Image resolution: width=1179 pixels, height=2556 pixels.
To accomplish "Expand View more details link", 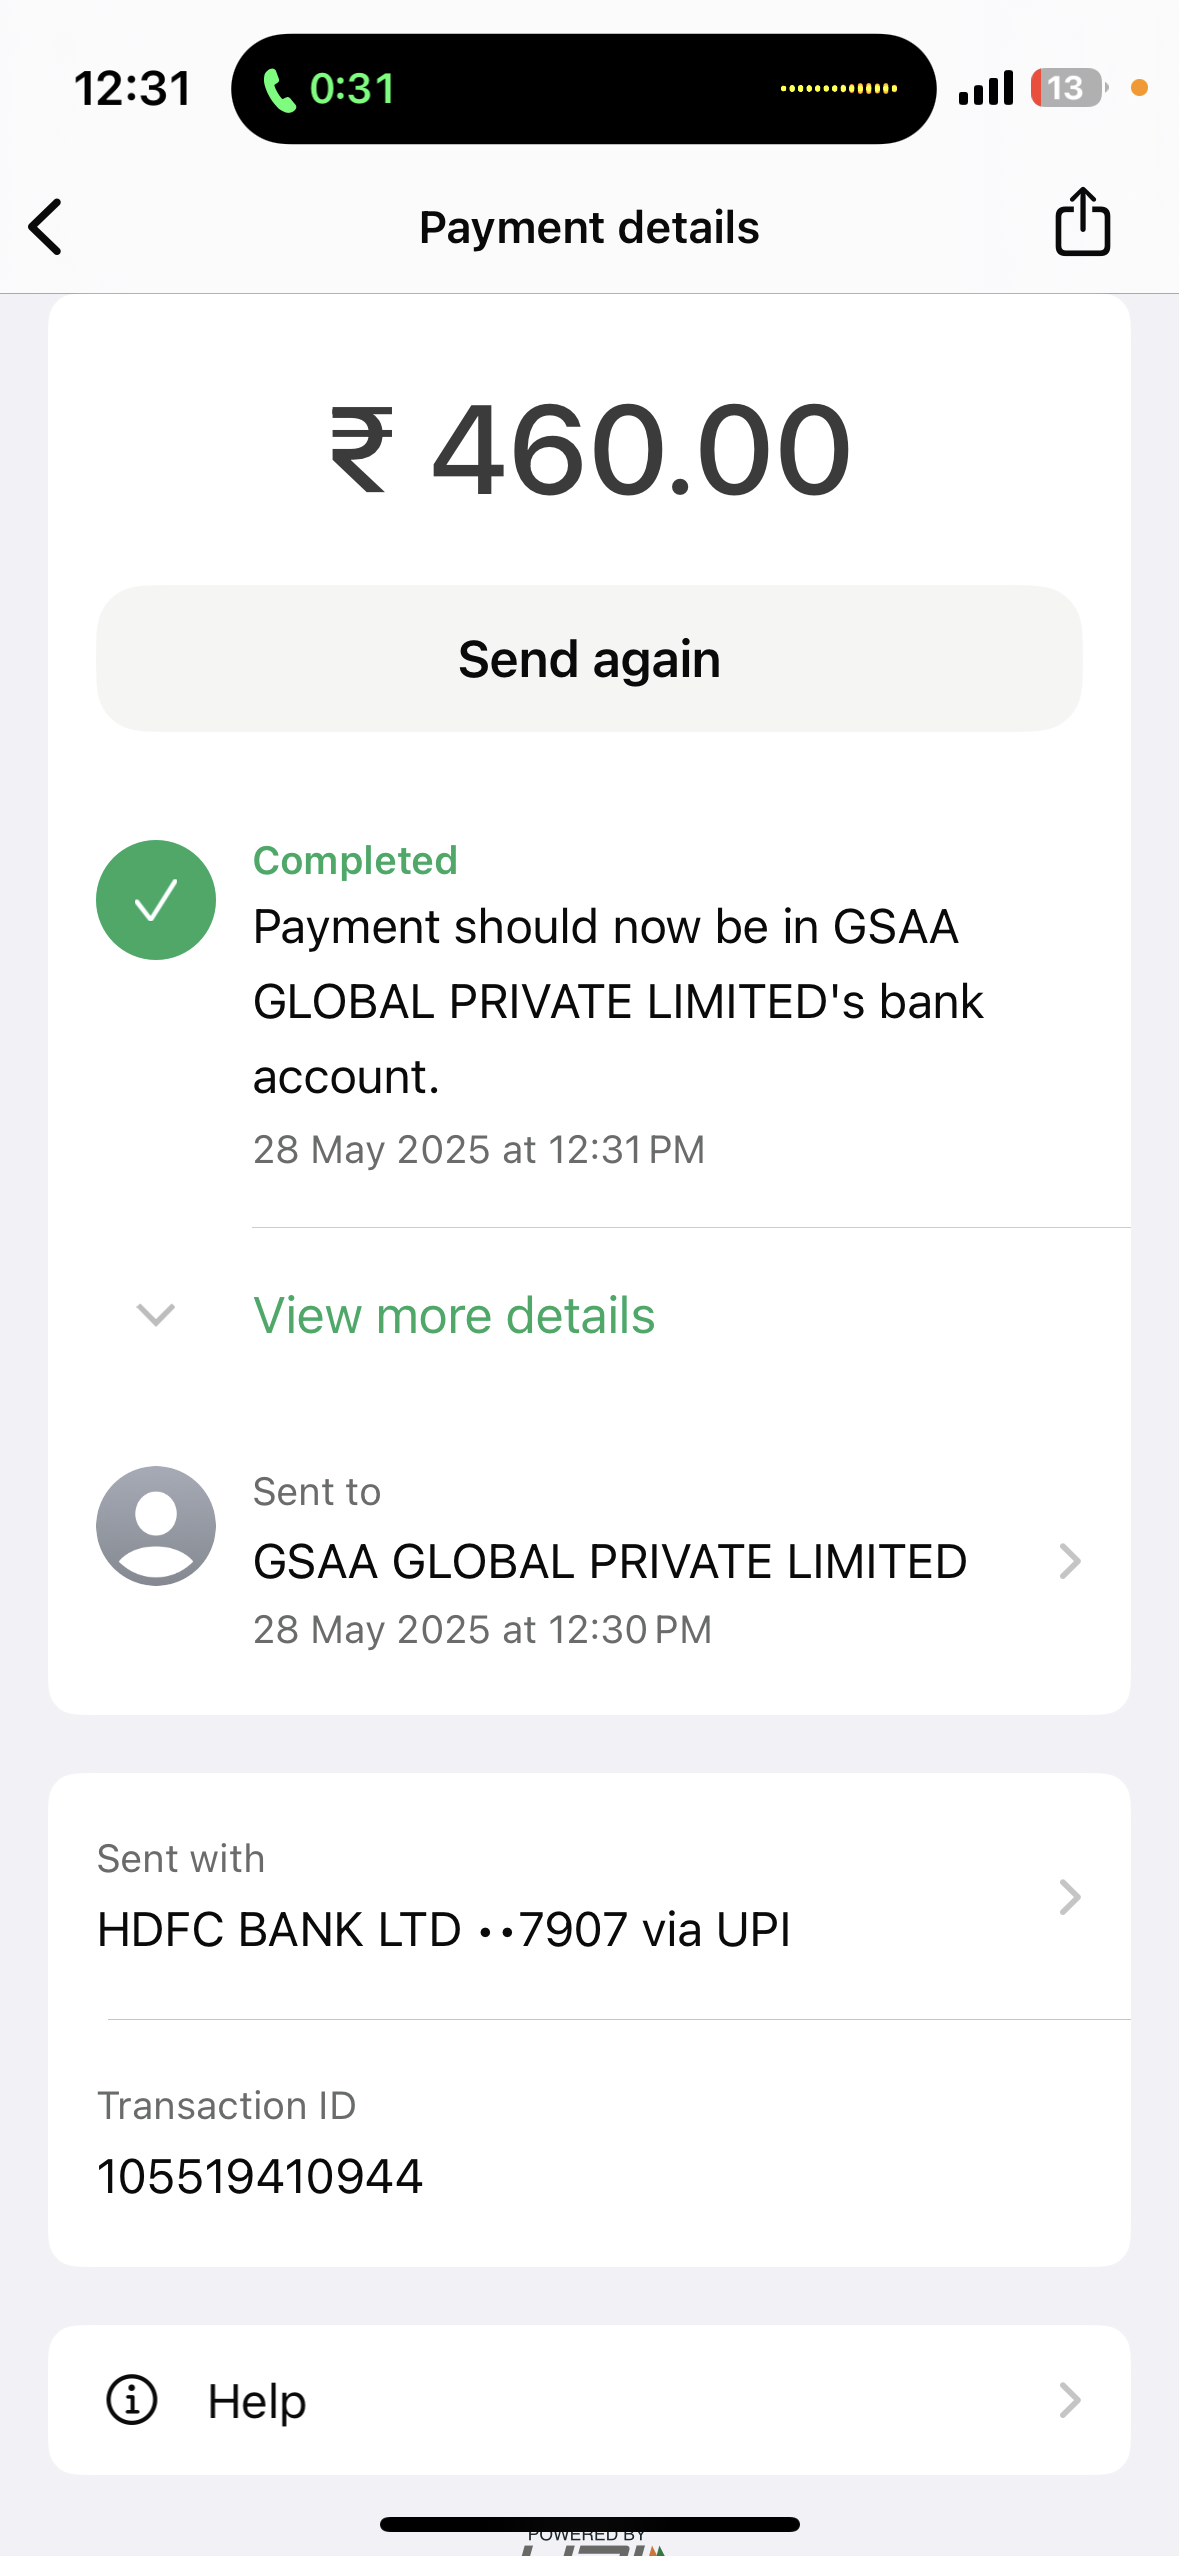I will pos(454,1315).
